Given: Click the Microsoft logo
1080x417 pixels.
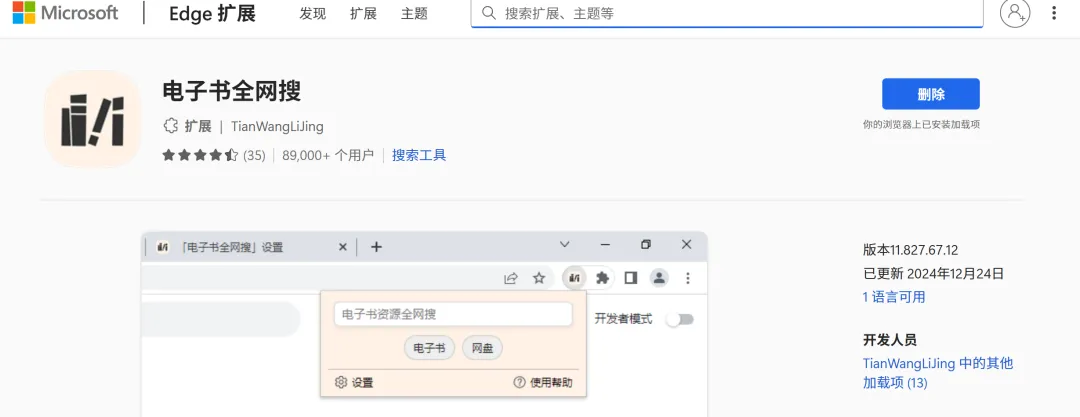Looking at the screenshot, I should (65, 12).
